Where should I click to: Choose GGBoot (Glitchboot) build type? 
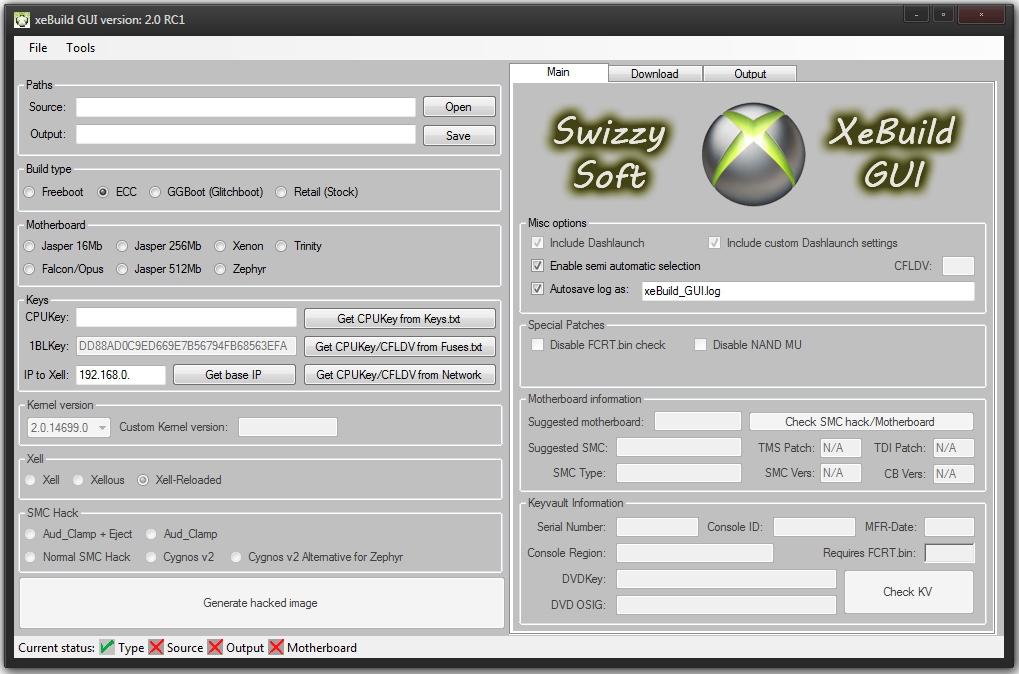tap(155, 192)
